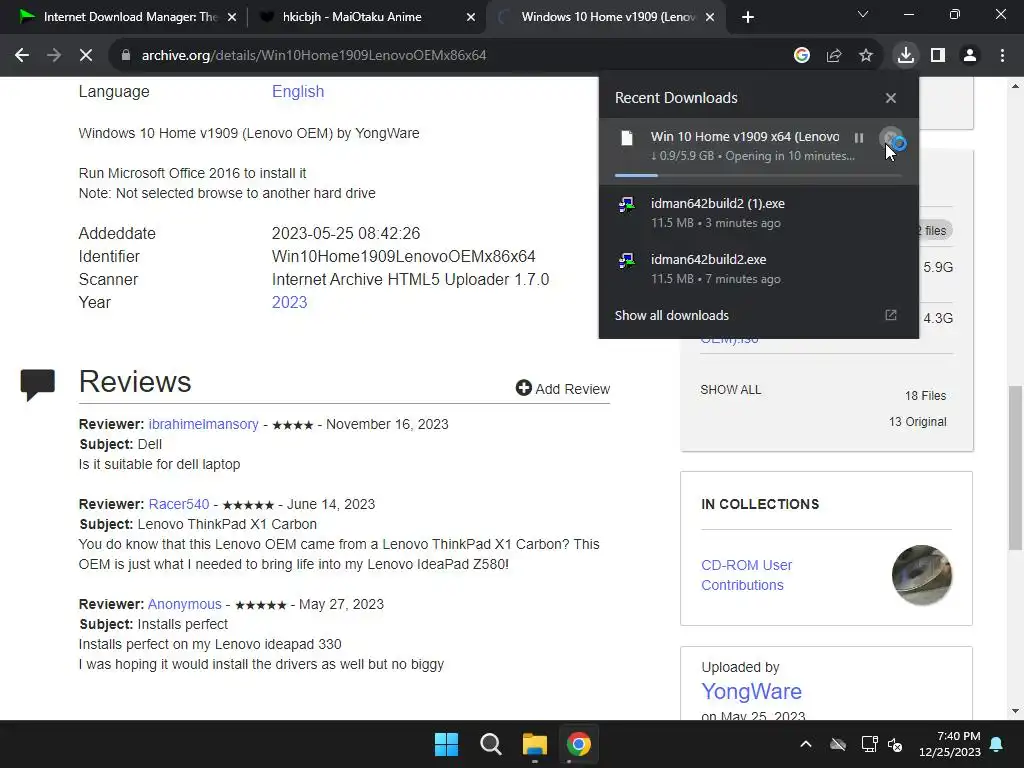View site information via lock icon
This screenshot has width=1024, height=768.
click(125, 56)
